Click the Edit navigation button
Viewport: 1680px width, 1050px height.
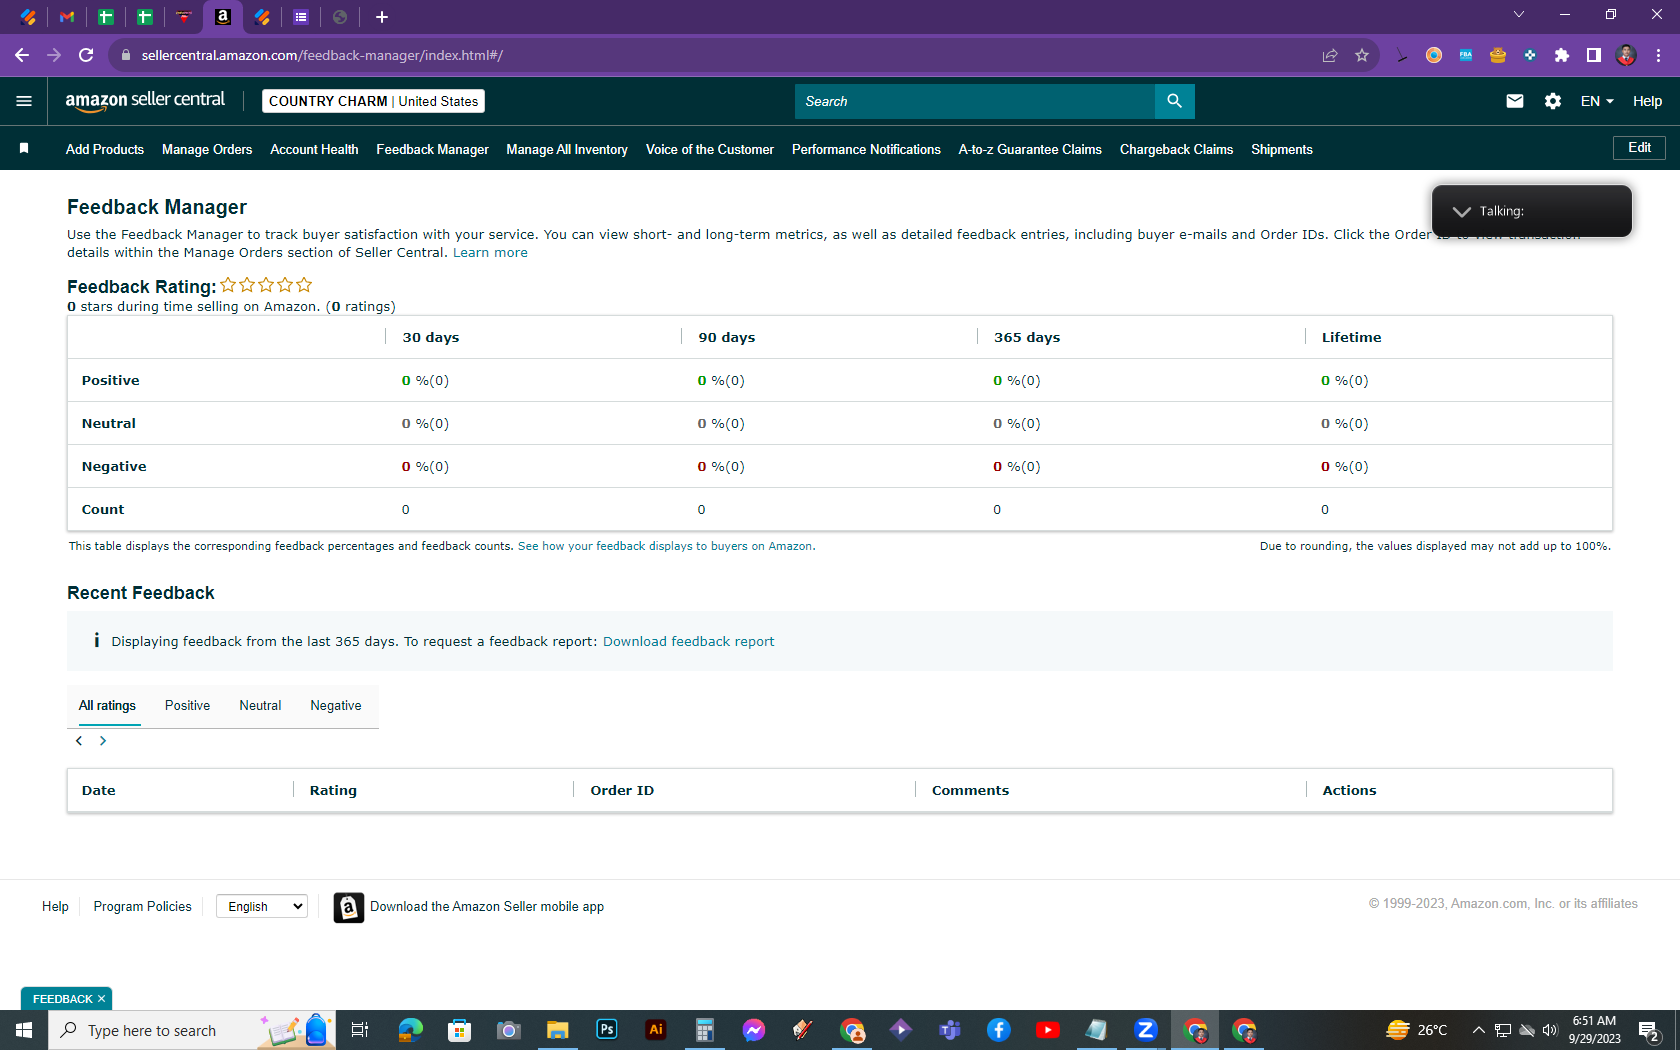point(1639,148)
